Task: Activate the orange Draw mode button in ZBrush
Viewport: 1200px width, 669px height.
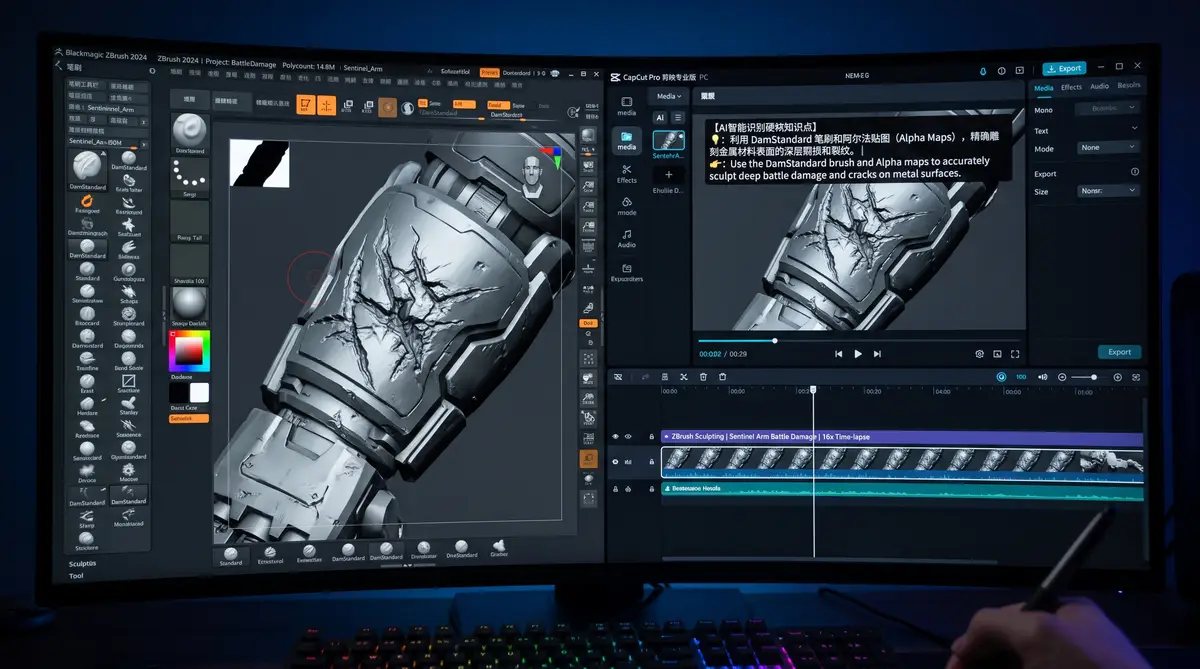Action: (328, 105)
